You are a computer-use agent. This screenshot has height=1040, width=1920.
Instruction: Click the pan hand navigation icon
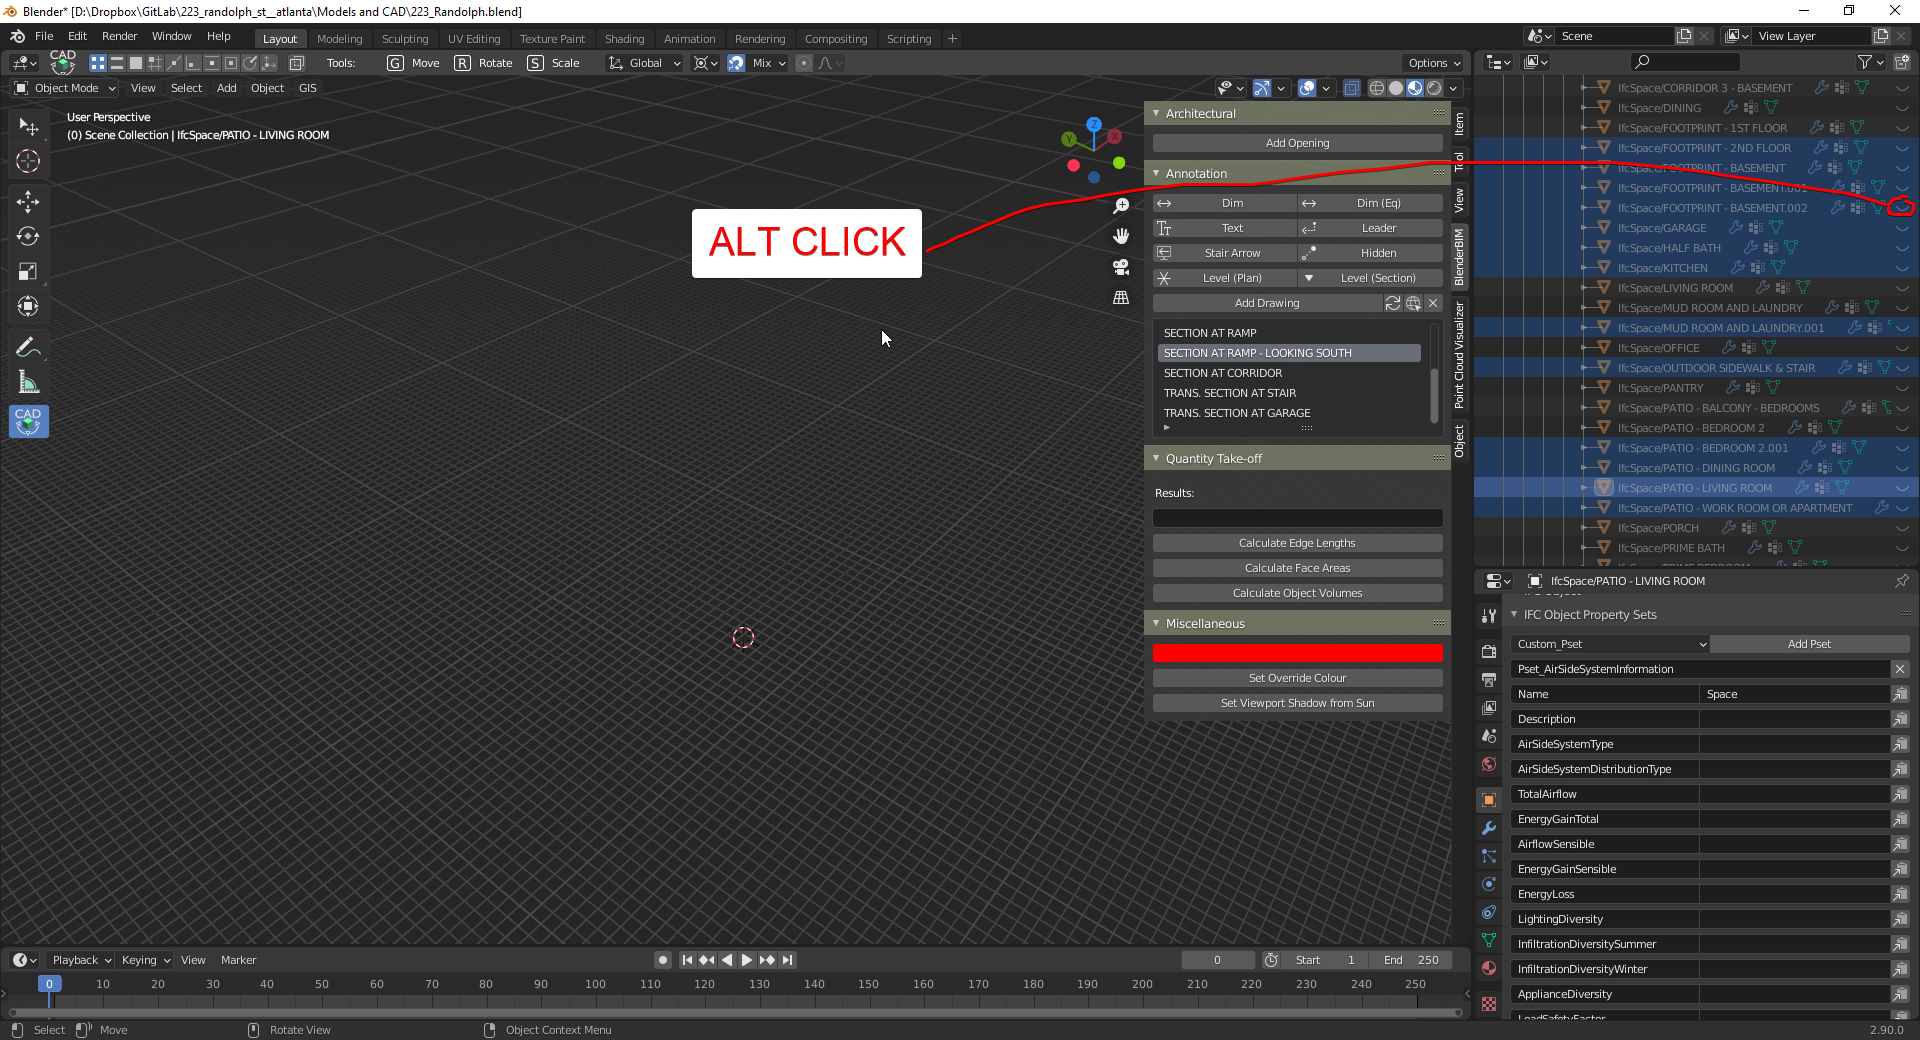tap(1121, 236)
